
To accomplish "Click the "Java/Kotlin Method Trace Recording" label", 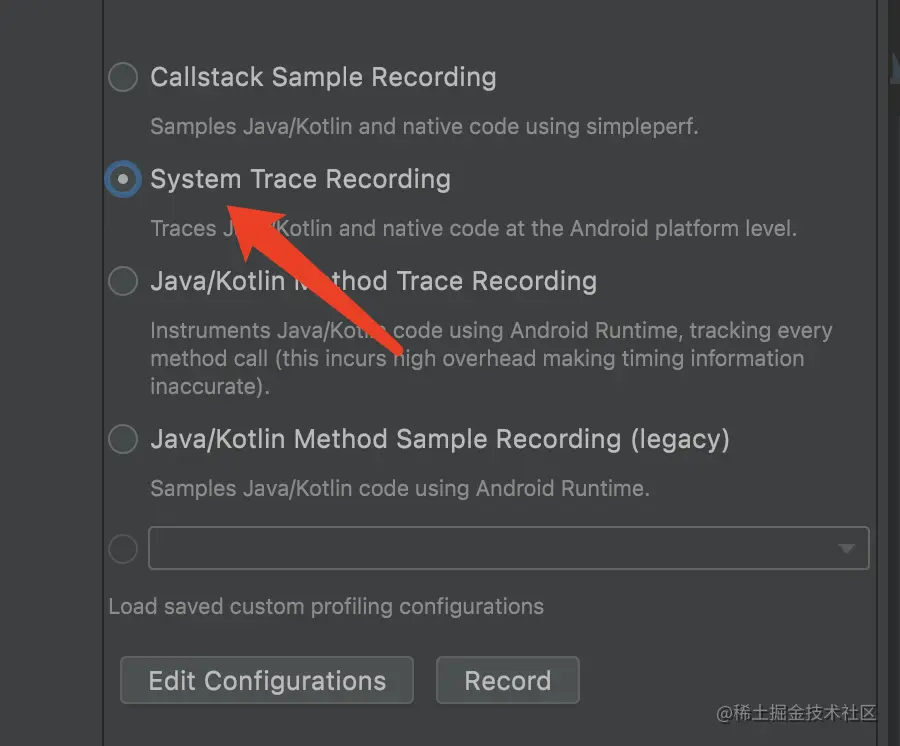I will point(373,282).
